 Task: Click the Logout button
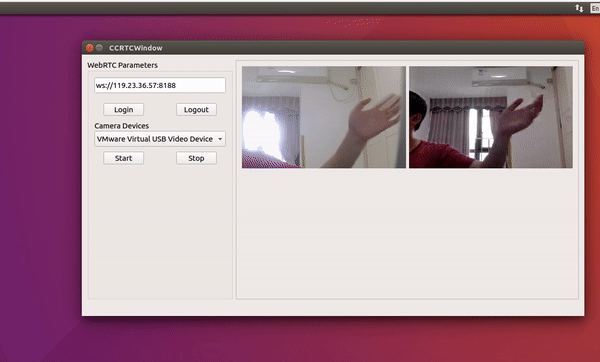pos(196,109)
